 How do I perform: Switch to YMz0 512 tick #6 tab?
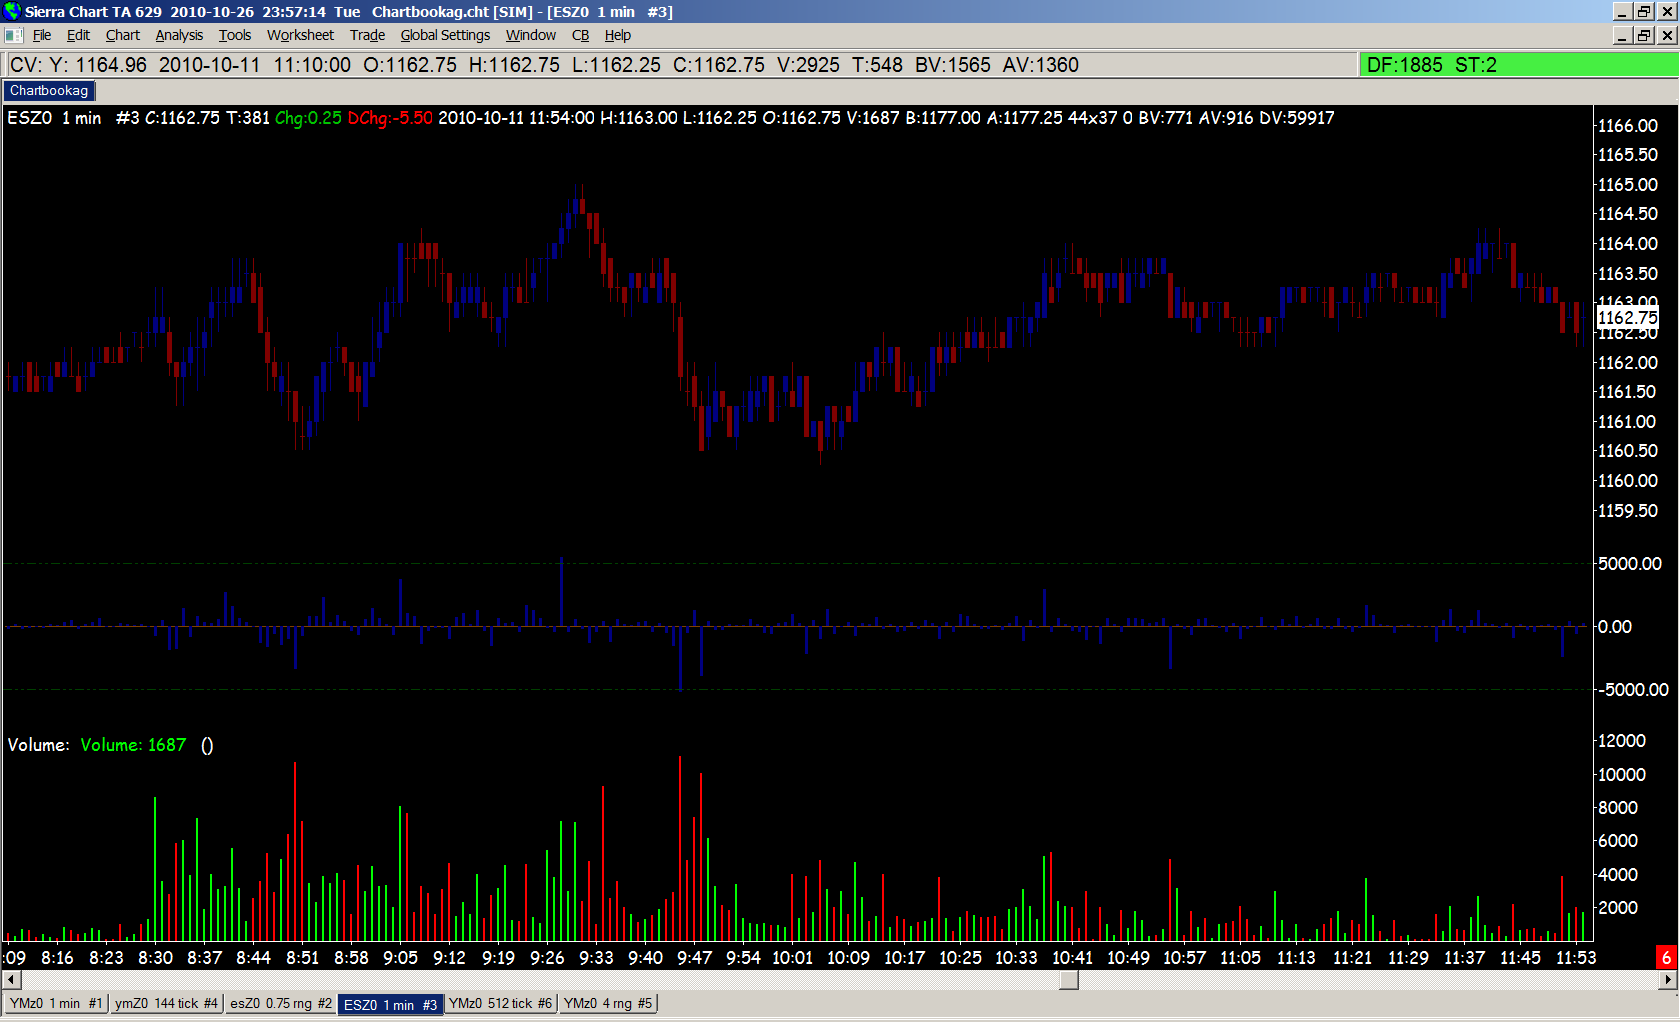(500, 1004)
